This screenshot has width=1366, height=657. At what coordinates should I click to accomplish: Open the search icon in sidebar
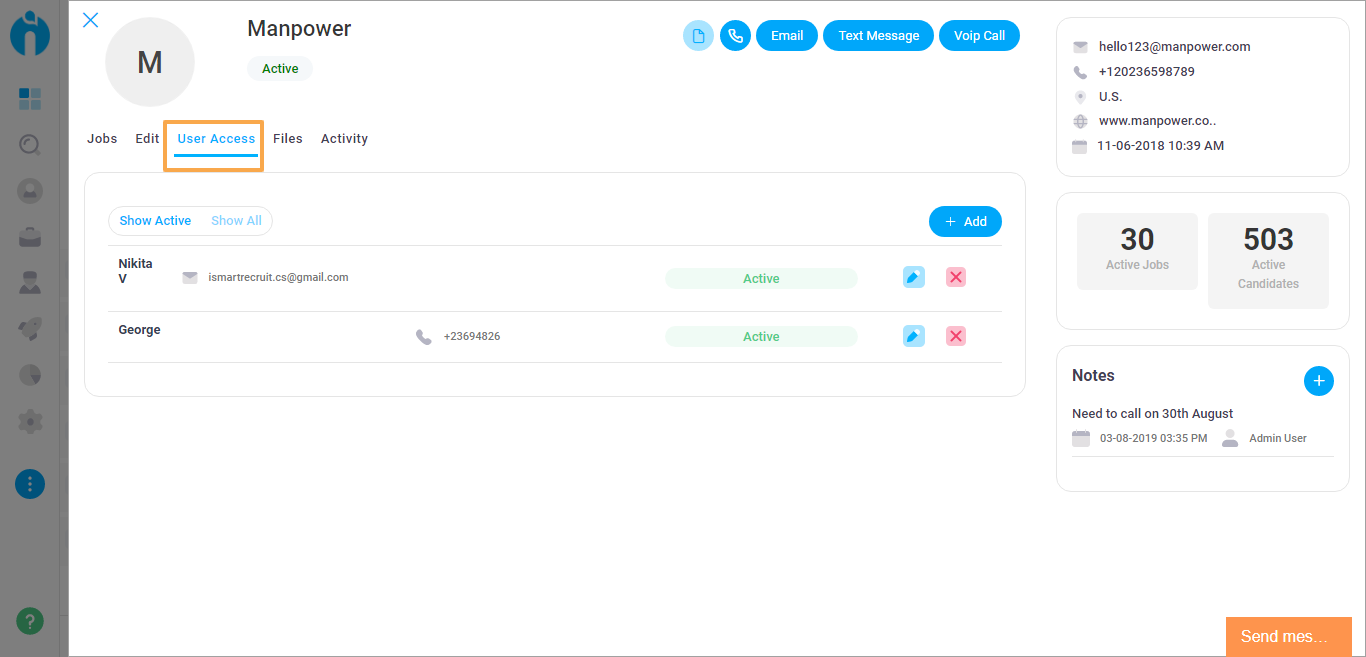click(x=30, y=145)
